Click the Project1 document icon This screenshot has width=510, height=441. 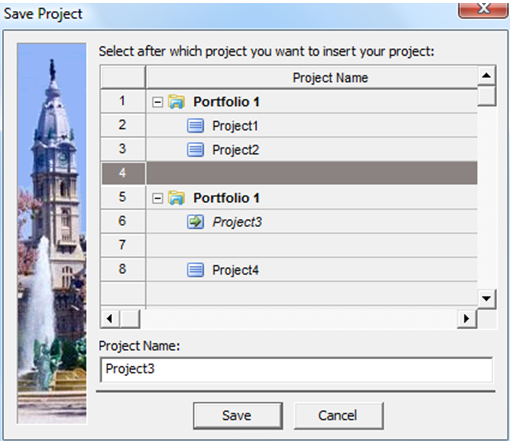[195, 126]
